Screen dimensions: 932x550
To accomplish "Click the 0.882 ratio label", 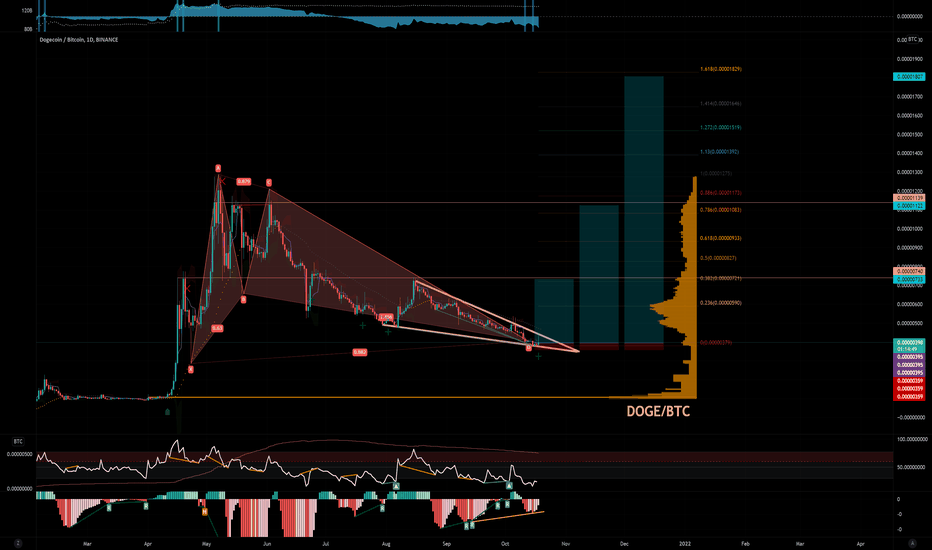I will (360, 352).
